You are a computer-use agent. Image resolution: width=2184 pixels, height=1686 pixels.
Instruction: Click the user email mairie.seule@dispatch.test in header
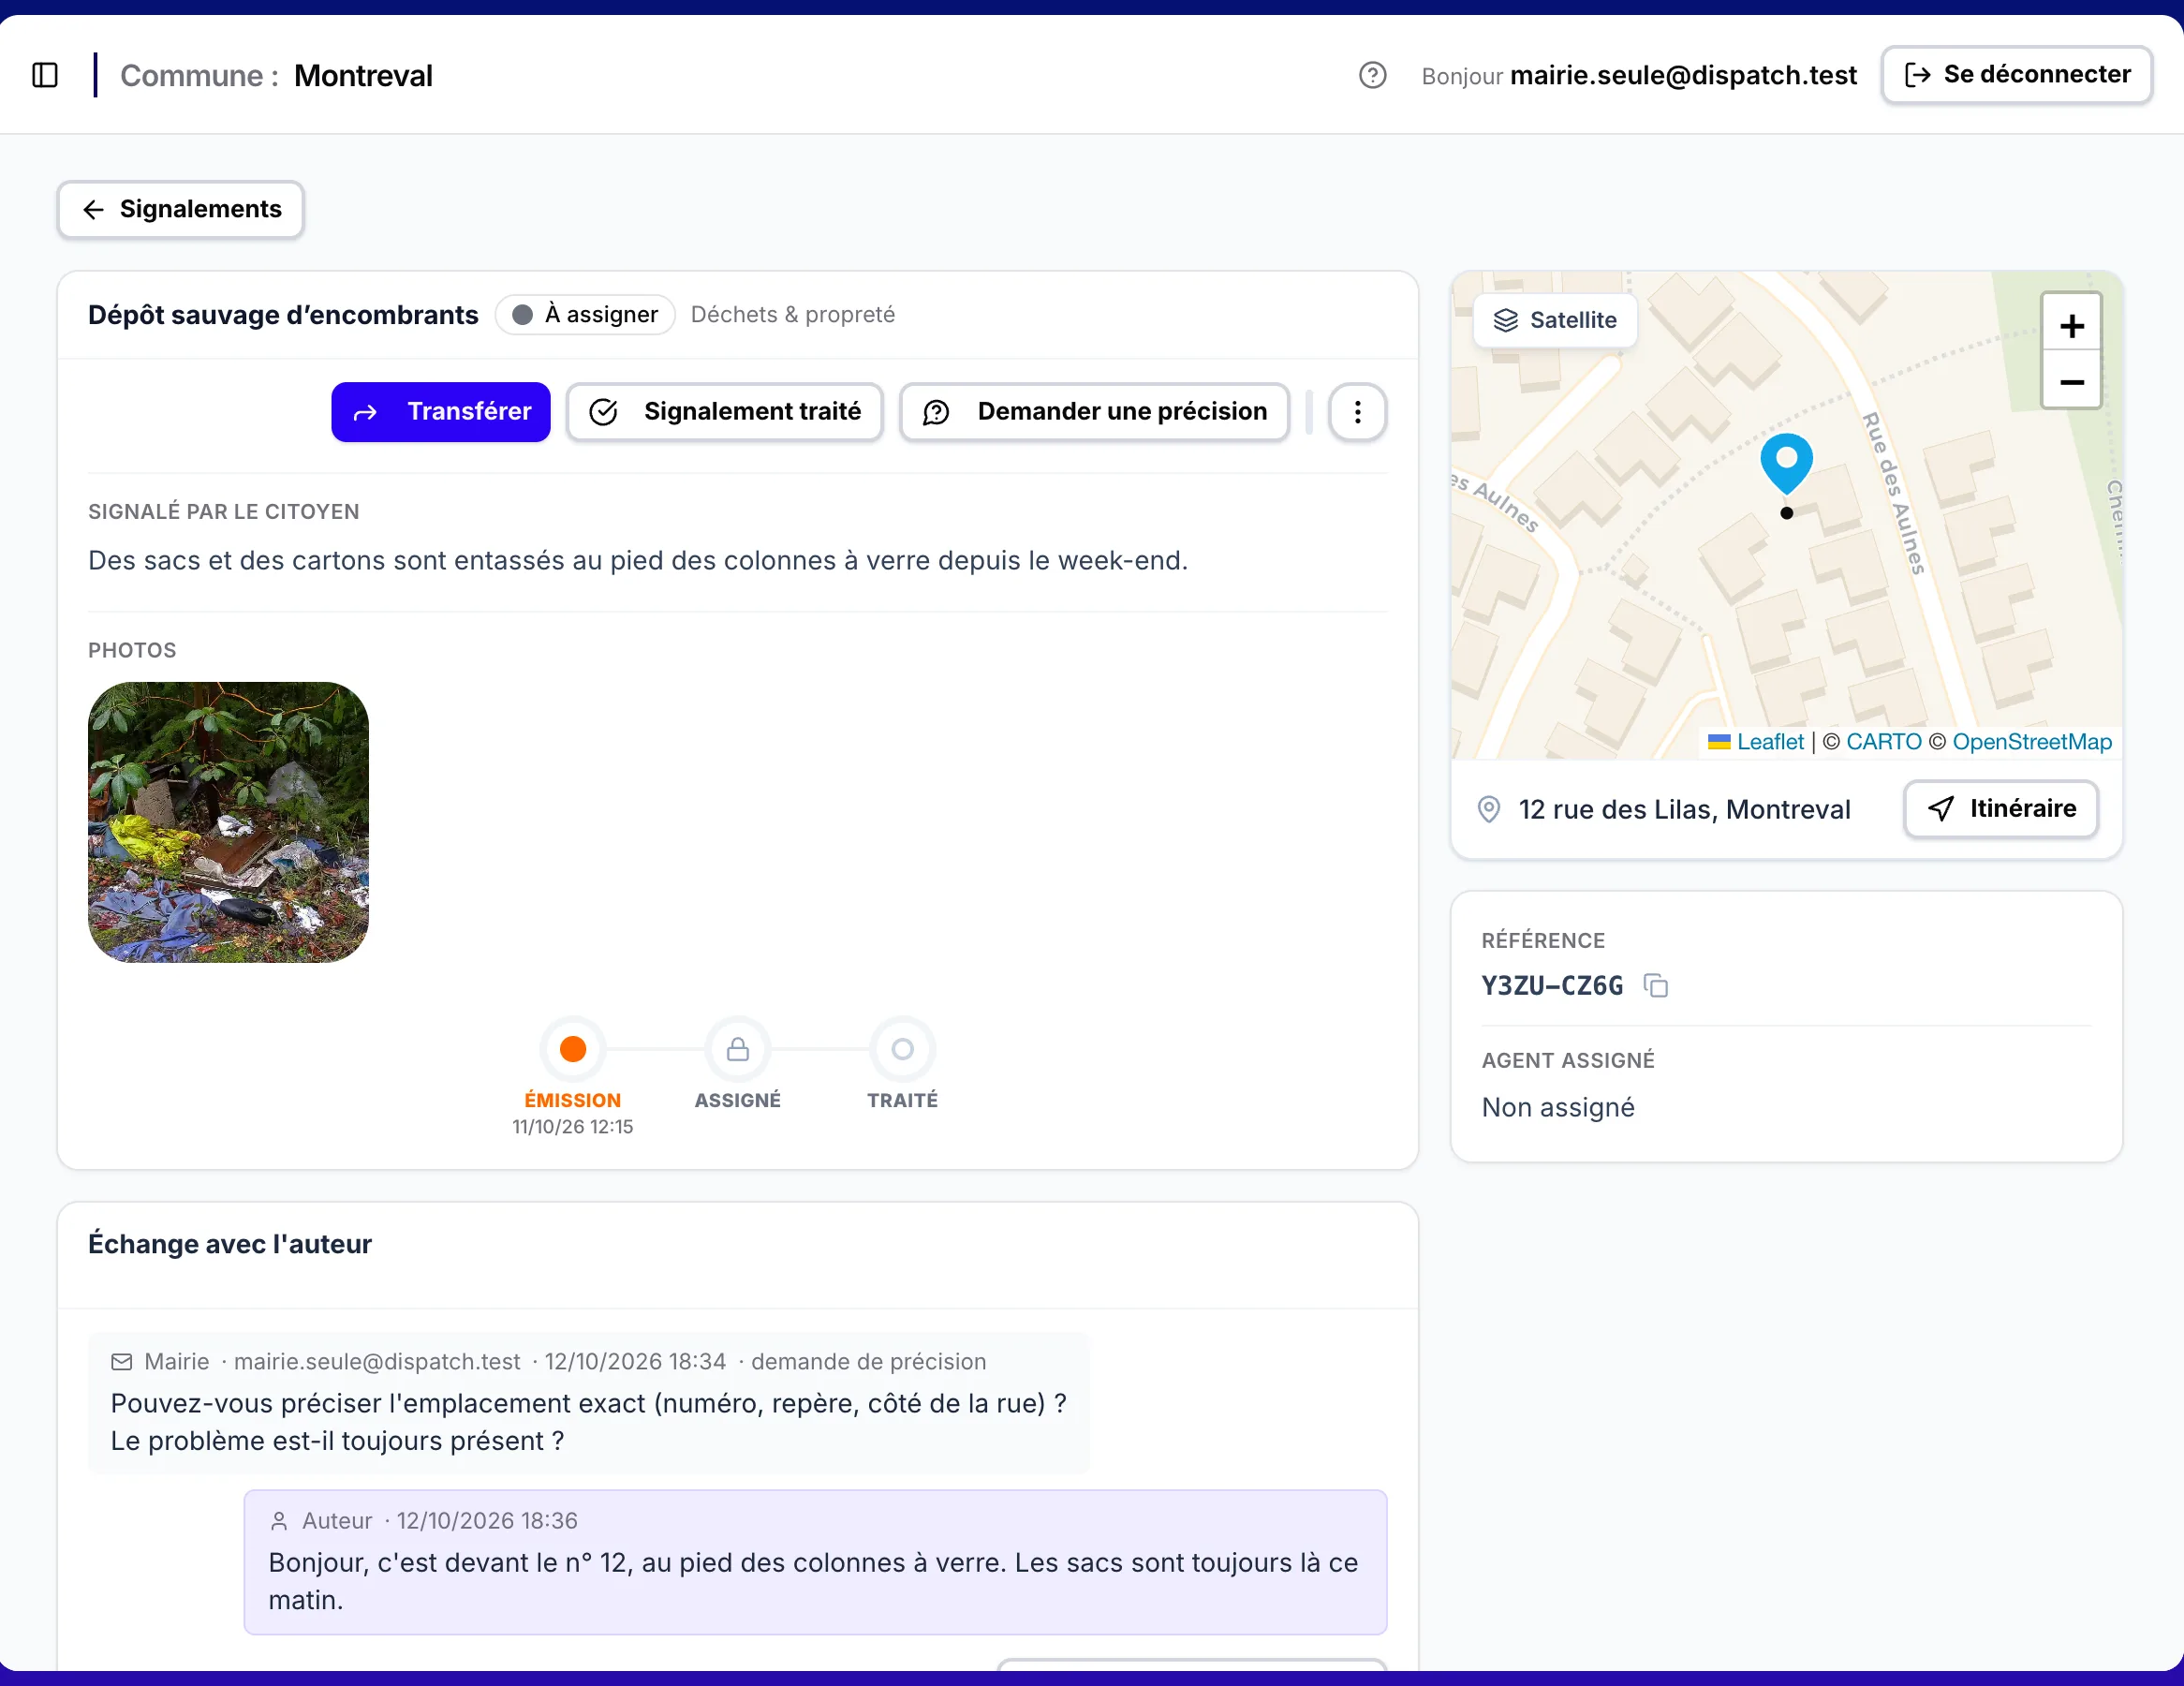point(1683,75)
